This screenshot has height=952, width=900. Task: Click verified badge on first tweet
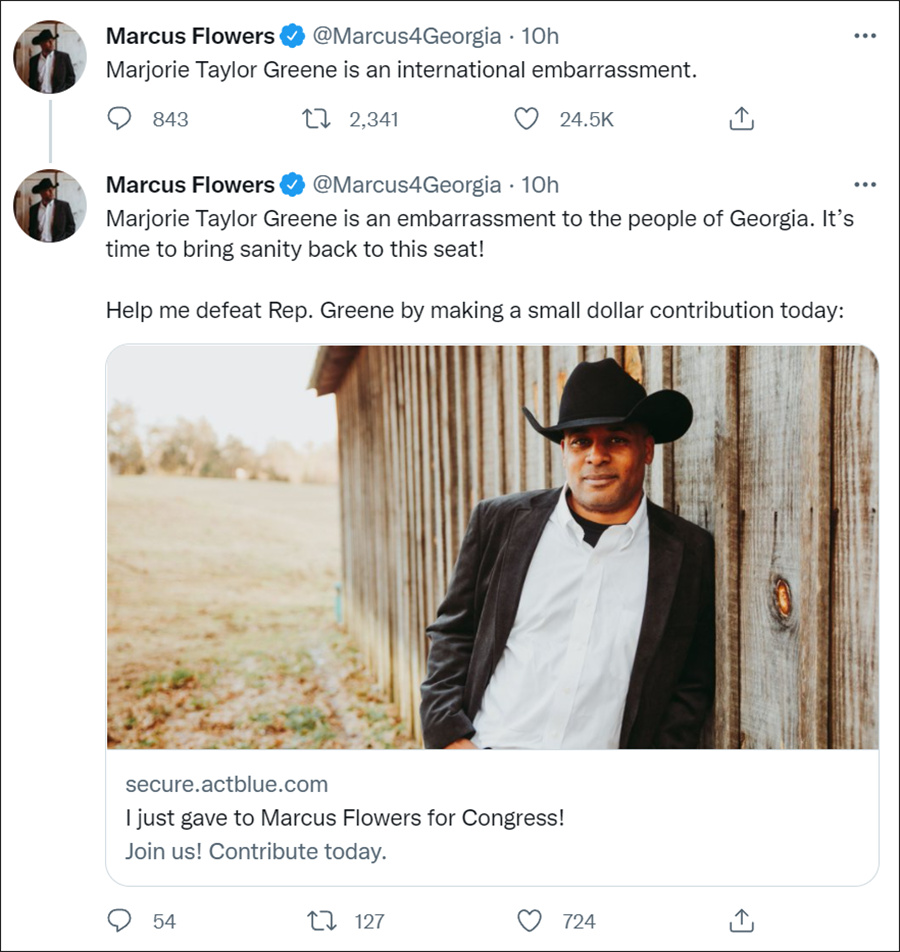pyautogui.click(x=291, y=37)
